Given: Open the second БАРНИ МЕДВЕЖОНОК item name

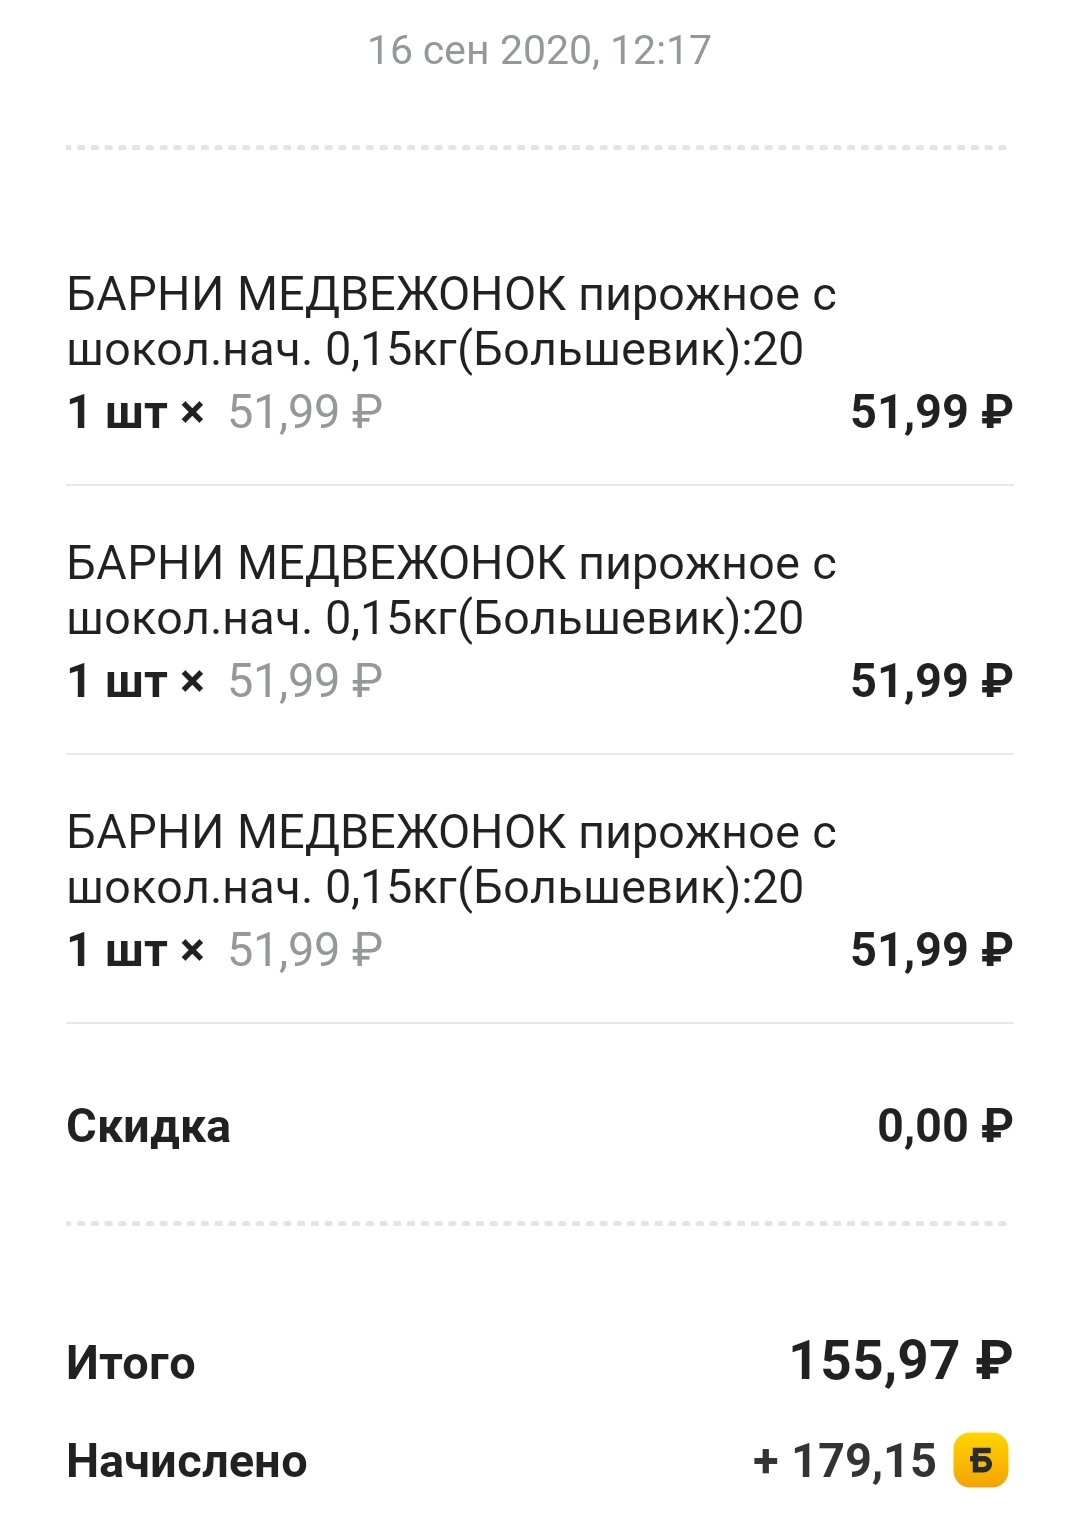Looking at the screenshot, I should (x=451, y=591).
